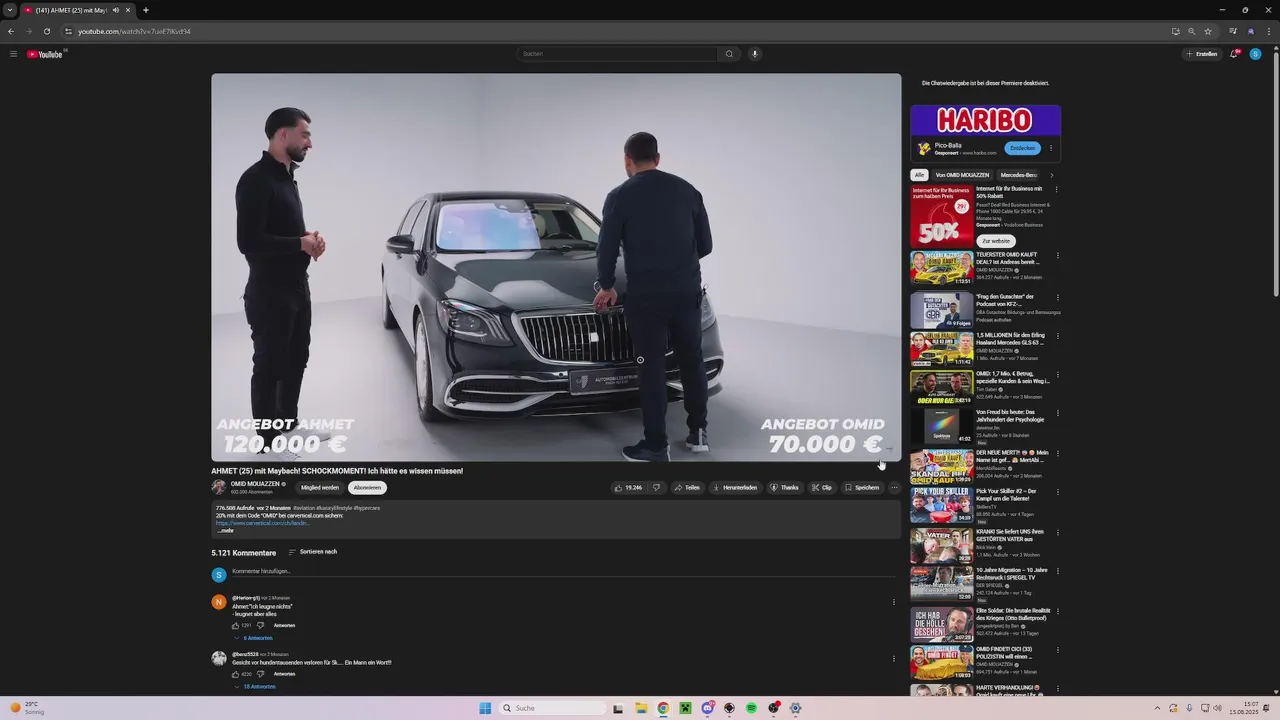This screenshot has width=1280, height=720.
Task: Expand 6 Antworten replies
Action: click(254, 638)
